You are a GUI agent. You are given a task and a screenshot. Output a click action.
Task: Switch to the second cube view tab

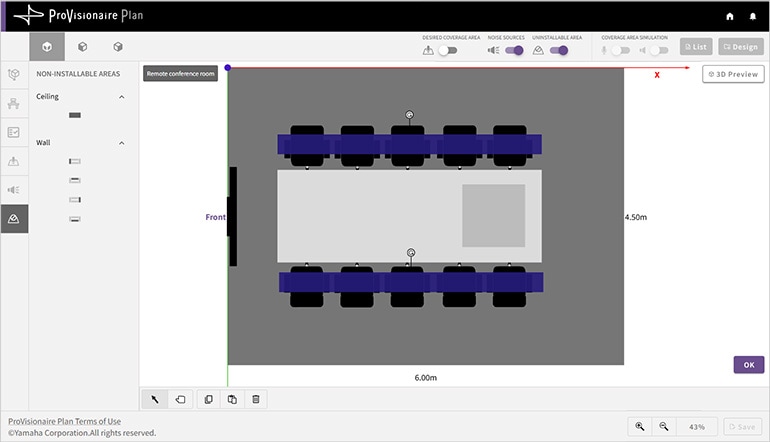tap(83, 46)
